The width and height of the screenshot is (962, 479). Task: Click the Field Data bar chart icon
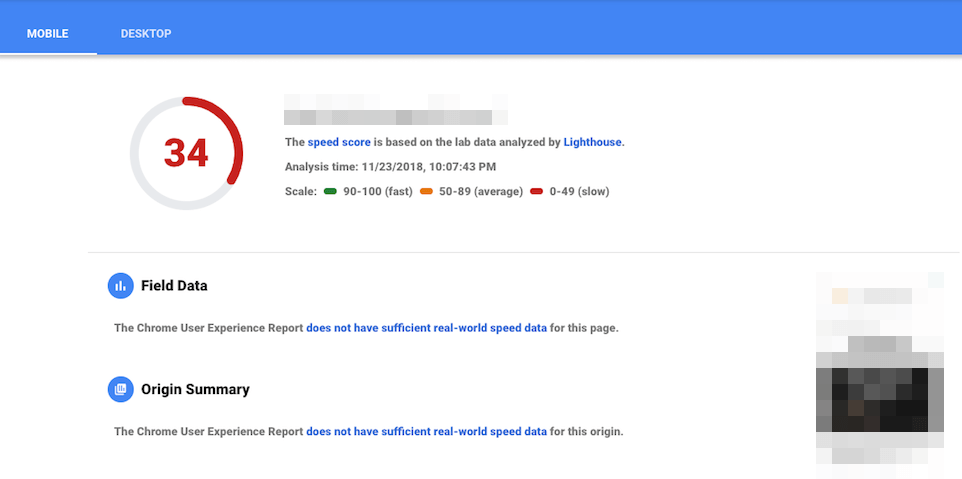(x=120, y=286)
